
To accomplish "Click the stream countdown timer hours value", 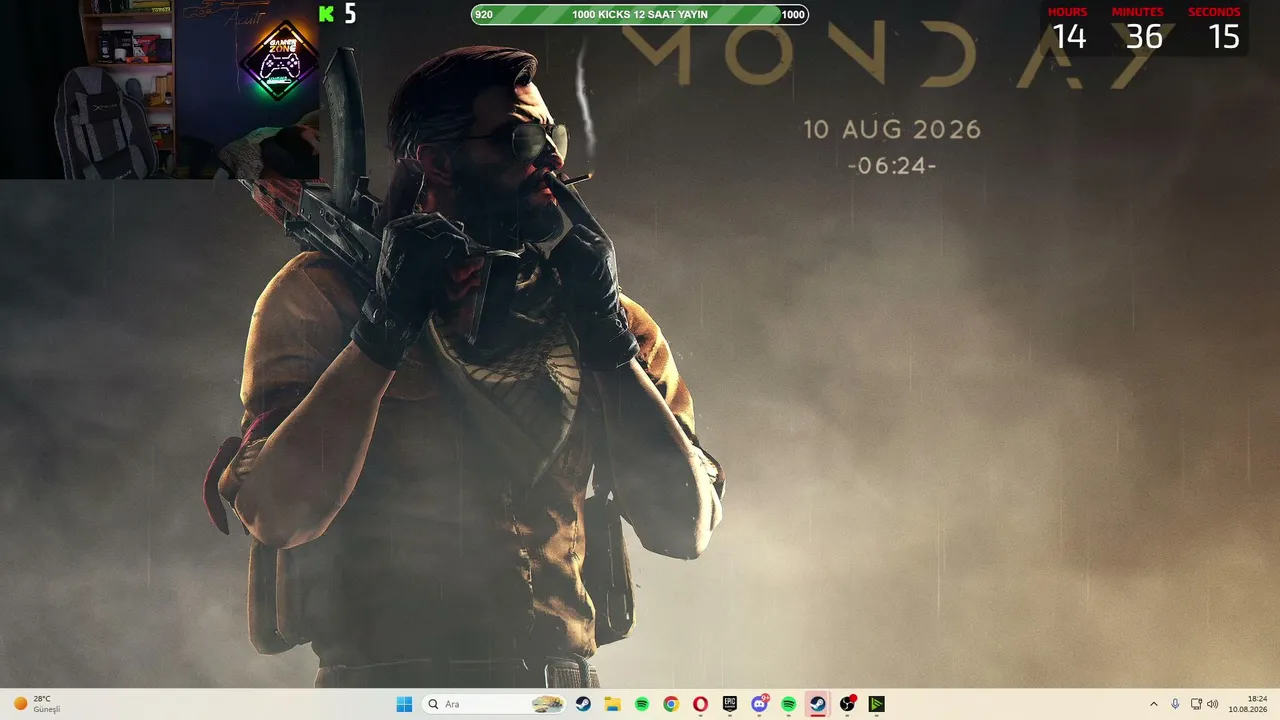I will (x=1069, y=37).
